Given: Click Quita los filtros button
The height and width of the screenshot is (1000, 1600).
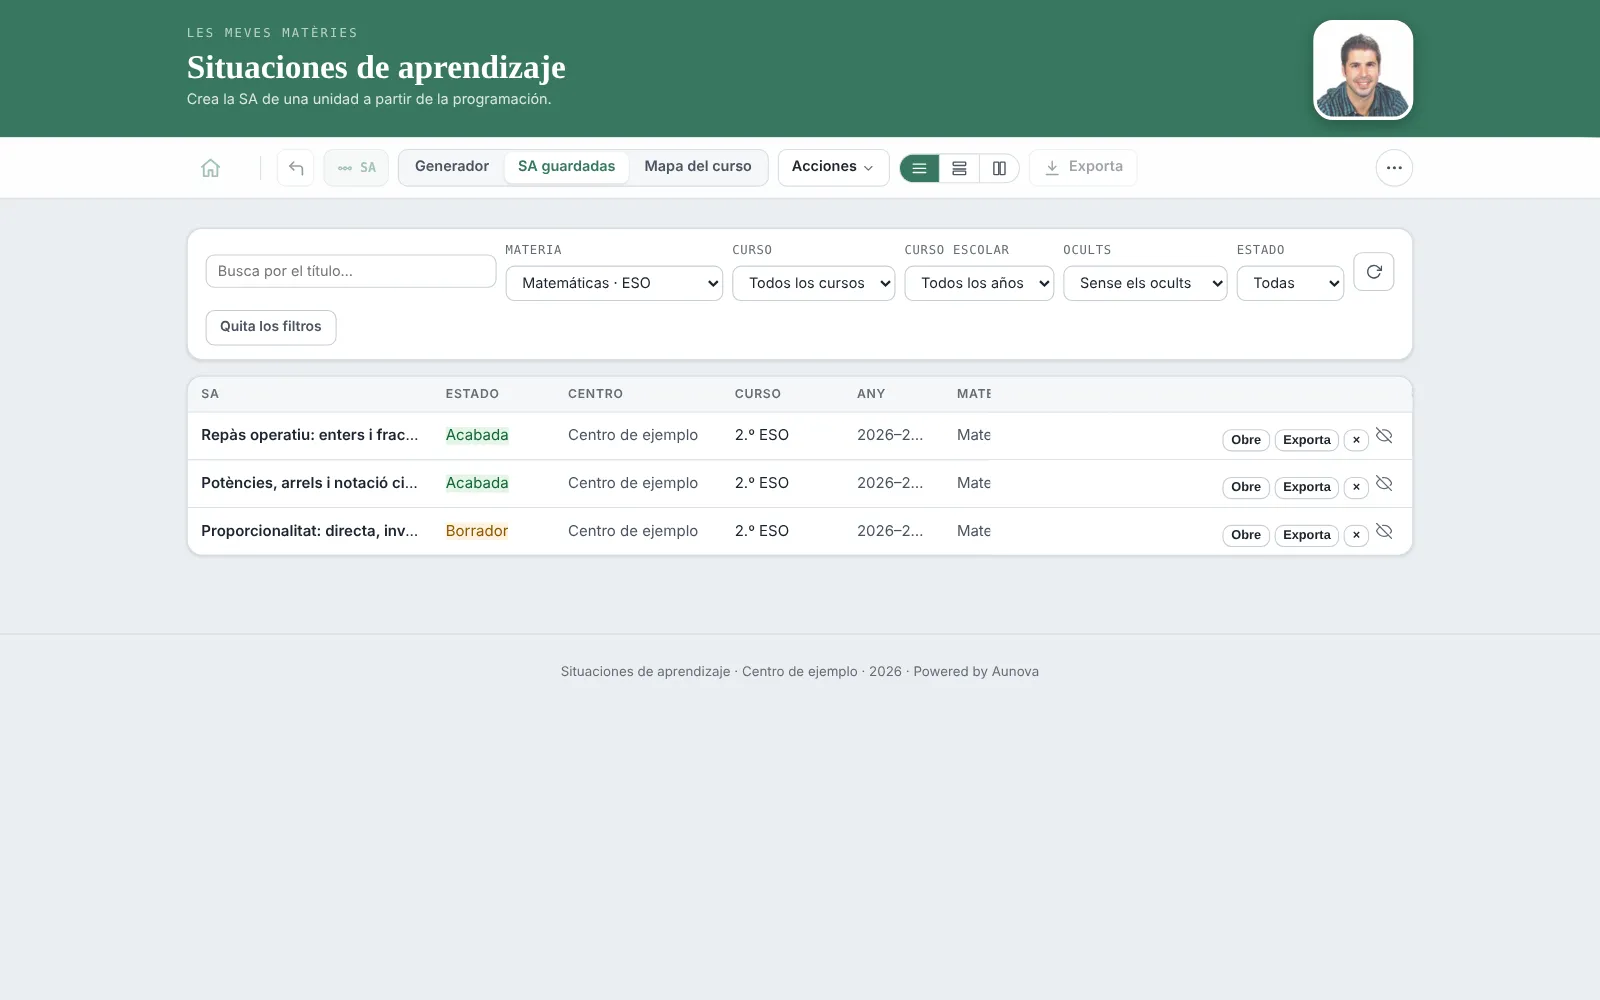Looking at the screenshot, I should point(271,327).
